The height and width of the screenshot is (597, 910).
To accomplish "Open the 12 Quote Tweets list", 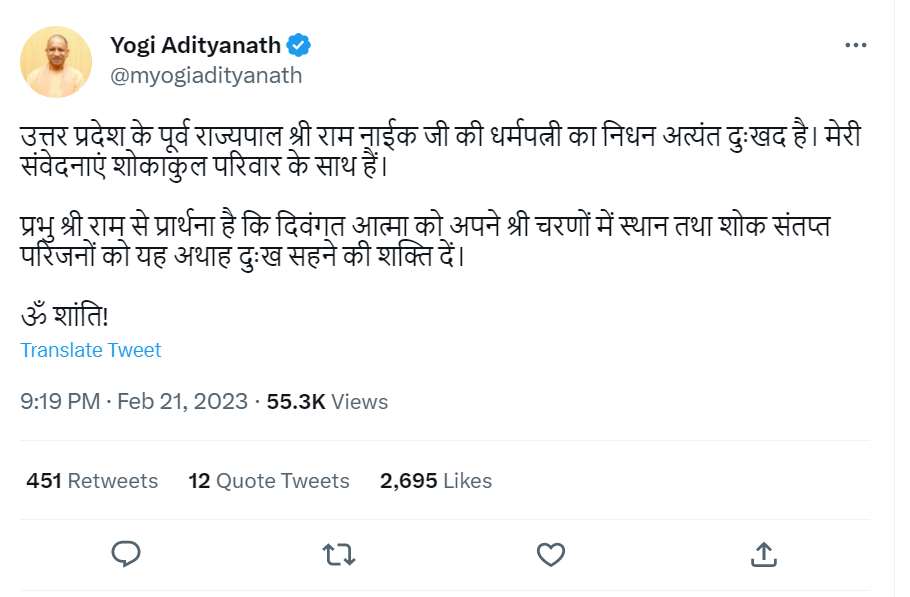I will (x=269, y=481).
